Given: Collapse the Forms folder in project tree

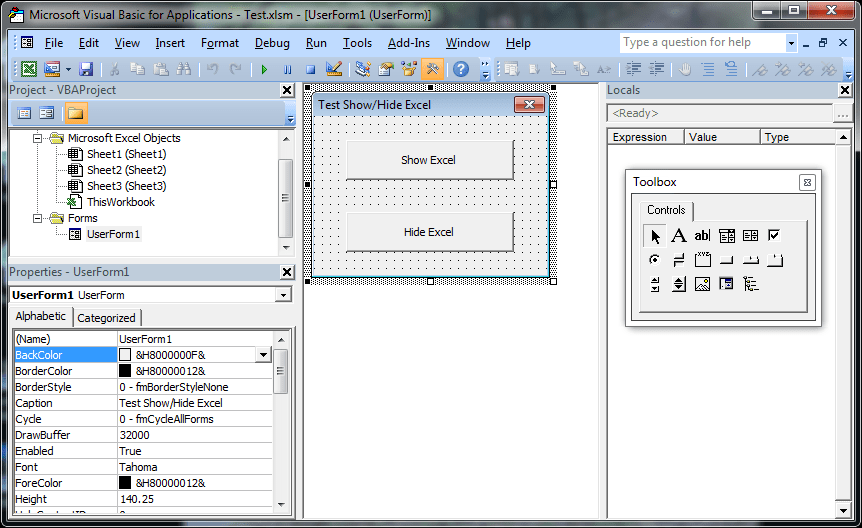Looking at the screenshot, I should 37,218.
